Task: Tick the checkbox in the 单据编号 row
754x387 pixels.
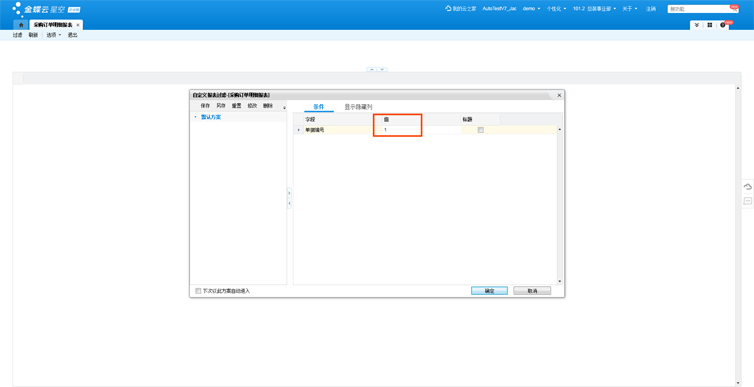Action: coord(480,130)
